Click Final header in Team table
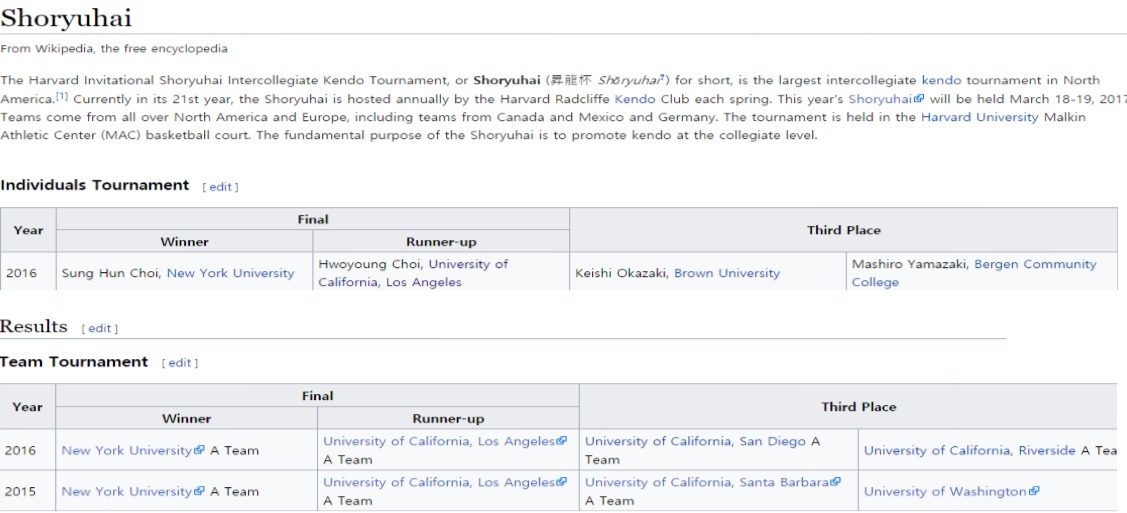Image resolution: width=1127 pixels, height=513 pixels. click(x=318, y=396)
